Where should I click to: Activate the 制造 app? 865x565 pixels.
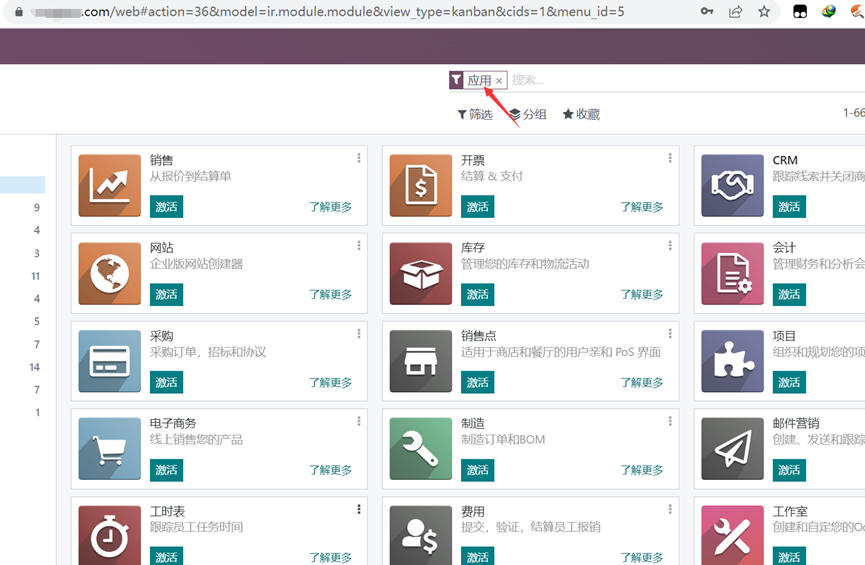tap(478, 470)
